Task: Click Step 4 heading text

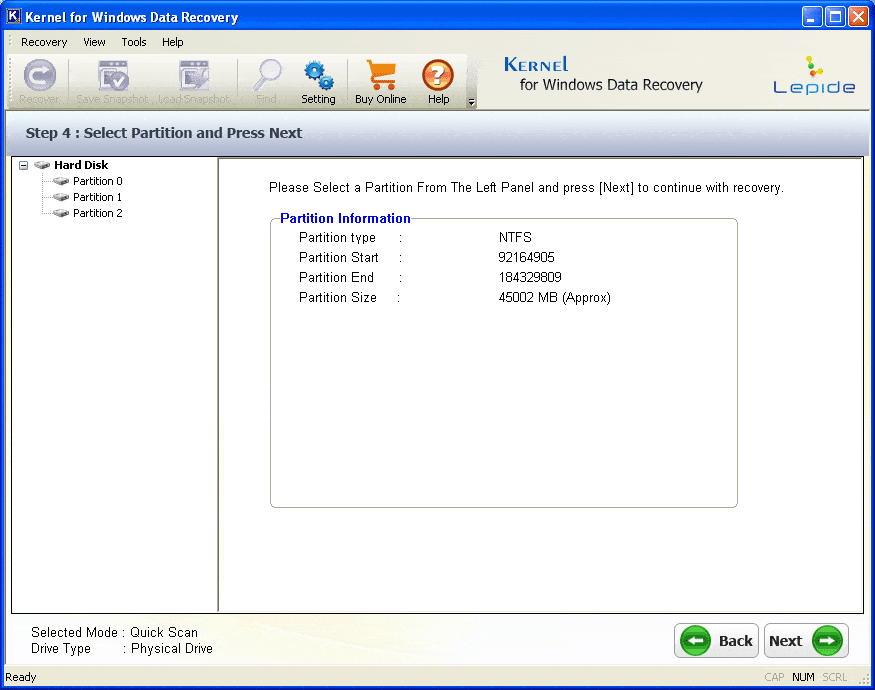Action: [x=164, y=133]
